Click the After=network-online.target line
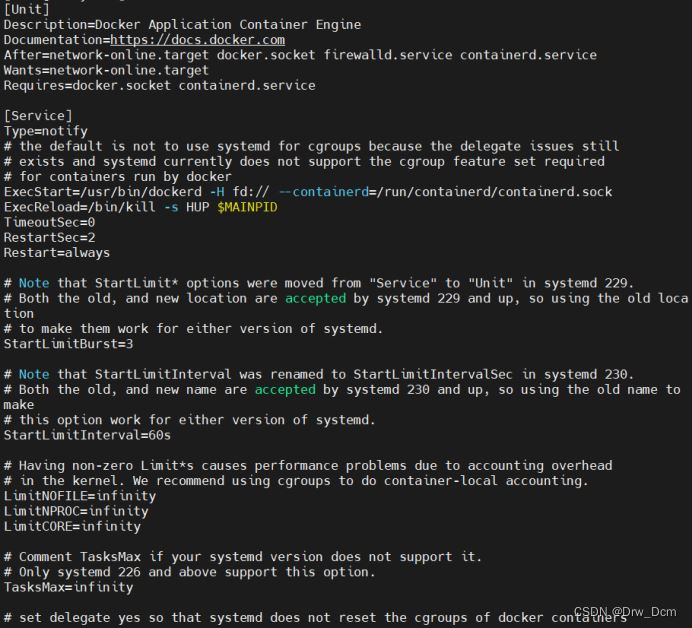The image size is (692, 628). 300,55
